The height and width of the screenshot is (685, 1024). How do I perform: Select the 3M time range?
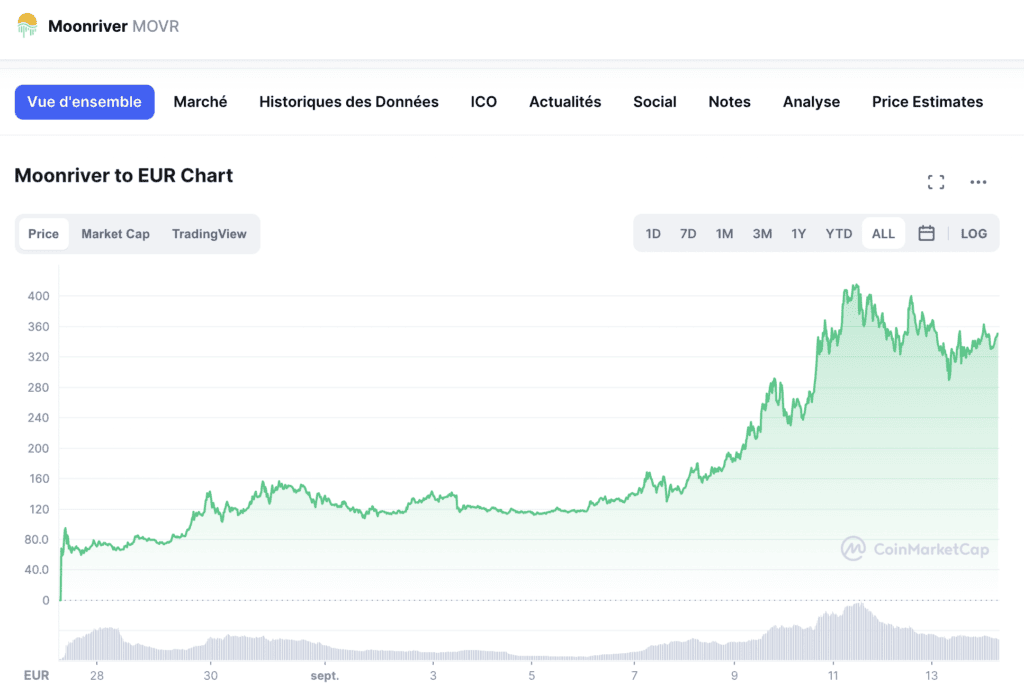click(762, 234)
